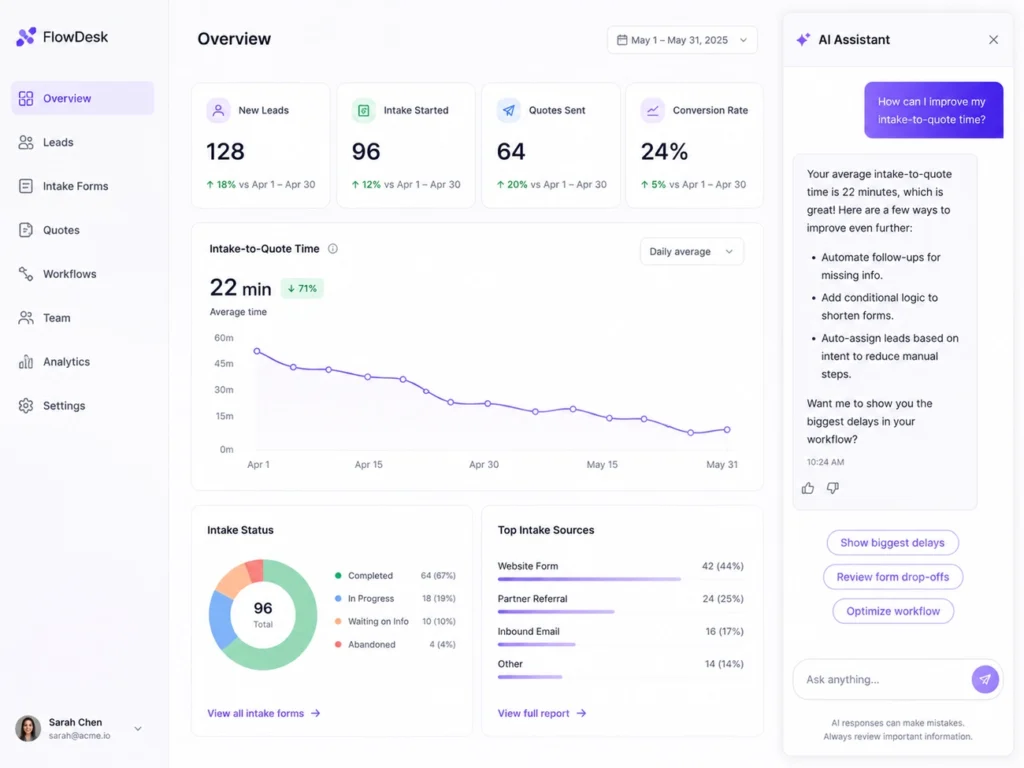Click the Leads people icon in sidebar
Screen dimensions: 1024x768
point(26,142)
